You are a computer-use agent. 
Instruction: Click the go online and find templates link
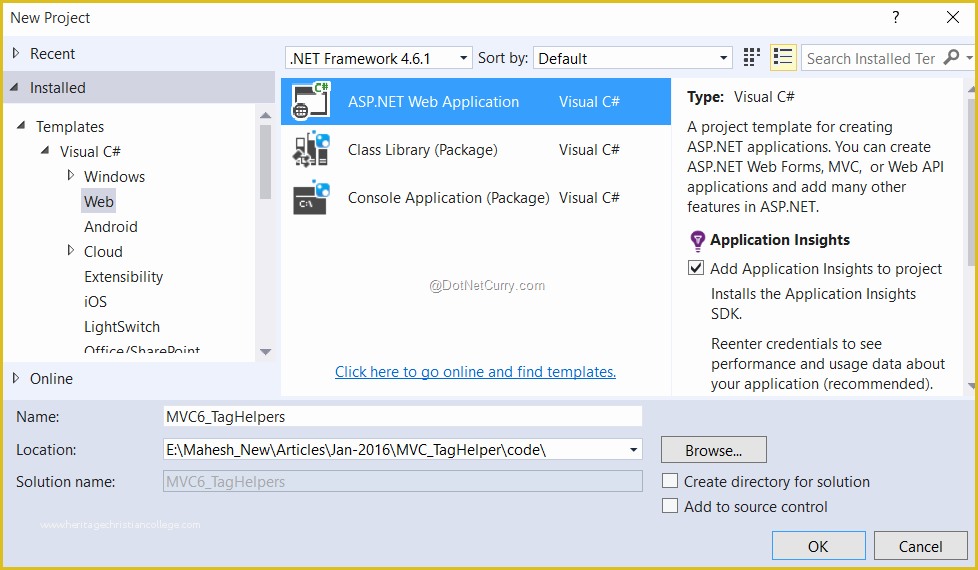(x=475, y=372)
